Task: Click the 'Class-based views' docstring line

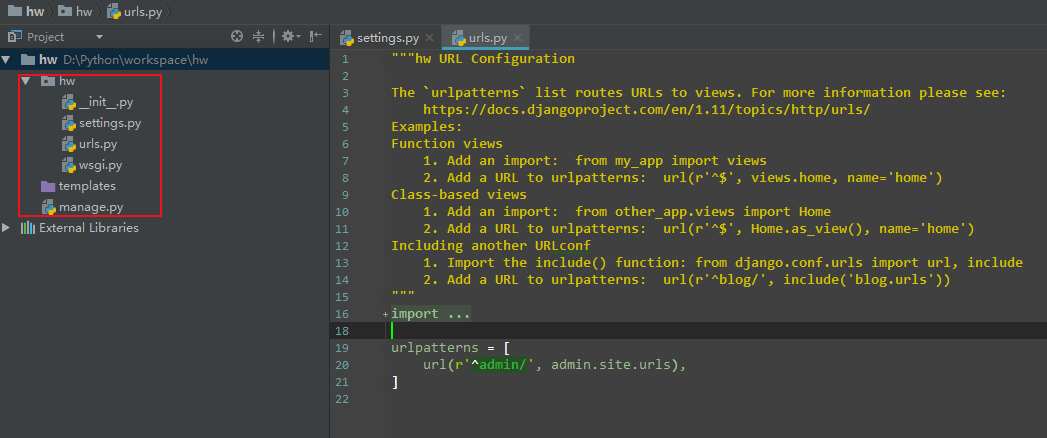Action: pos(459,194)
